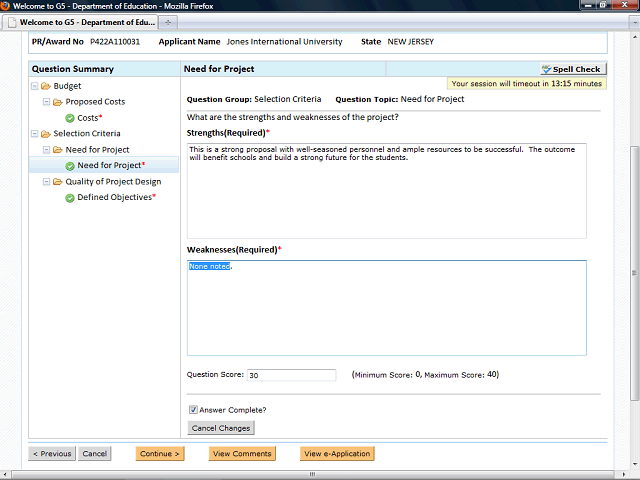The height and width of the screenshot is (480, 640).
Task: Click the scroll down arrow of page scrollbar
Action: 634,464
